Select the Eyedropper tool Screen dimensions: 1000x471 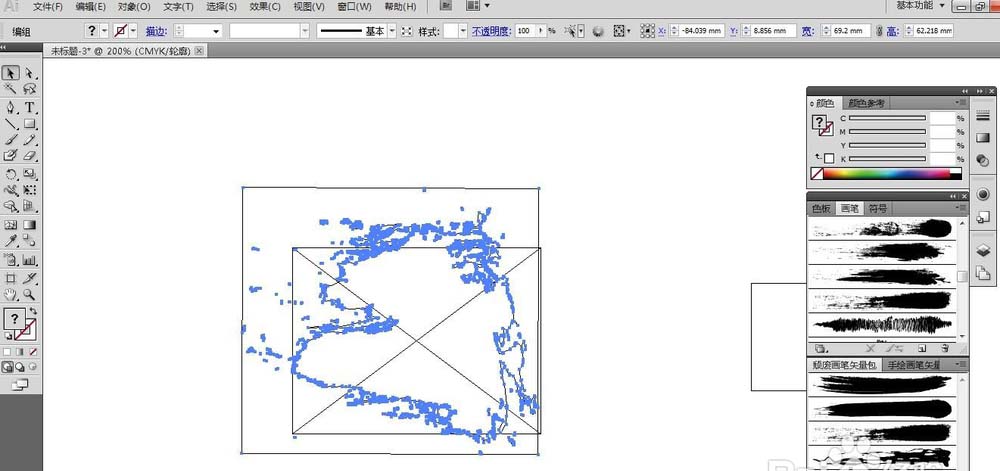pos(11,240)
